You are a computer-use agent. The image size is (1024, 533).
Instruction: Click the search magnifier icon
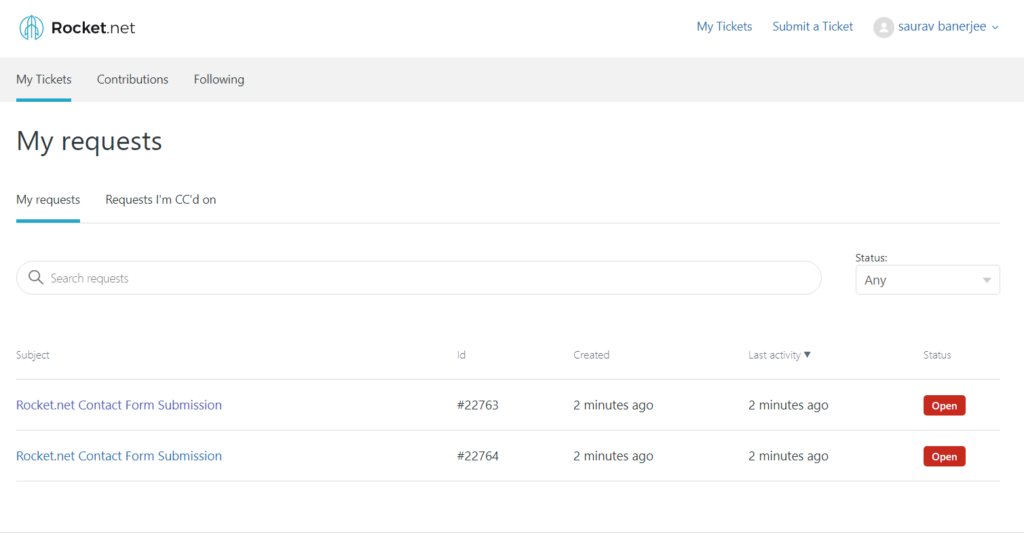pyautogui.click(x=36, y=278)
